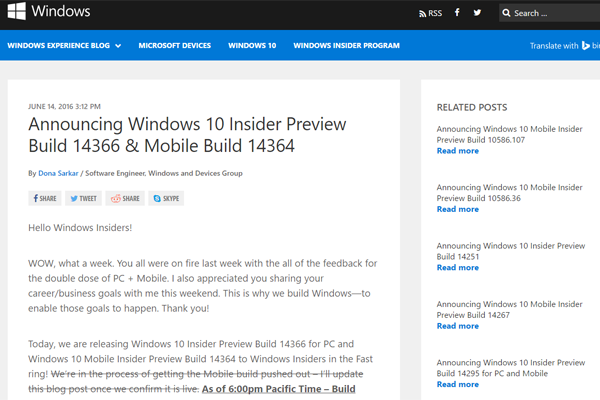Viewport: 600px width, 400px height.
Task: Click the search magnifier icon
Action: [x=506, y=13]
